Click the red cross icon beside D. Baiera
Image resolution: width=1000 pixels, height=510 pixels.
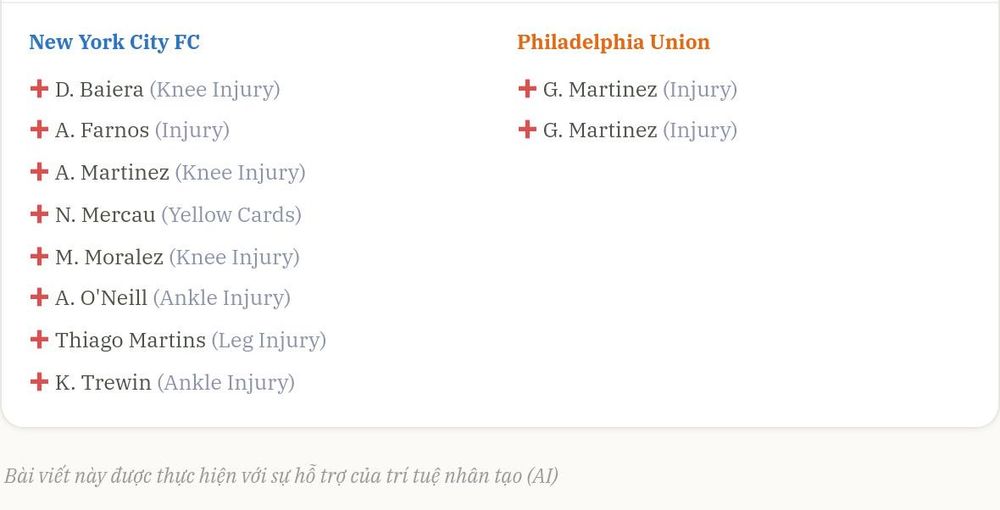coord(39,89)
